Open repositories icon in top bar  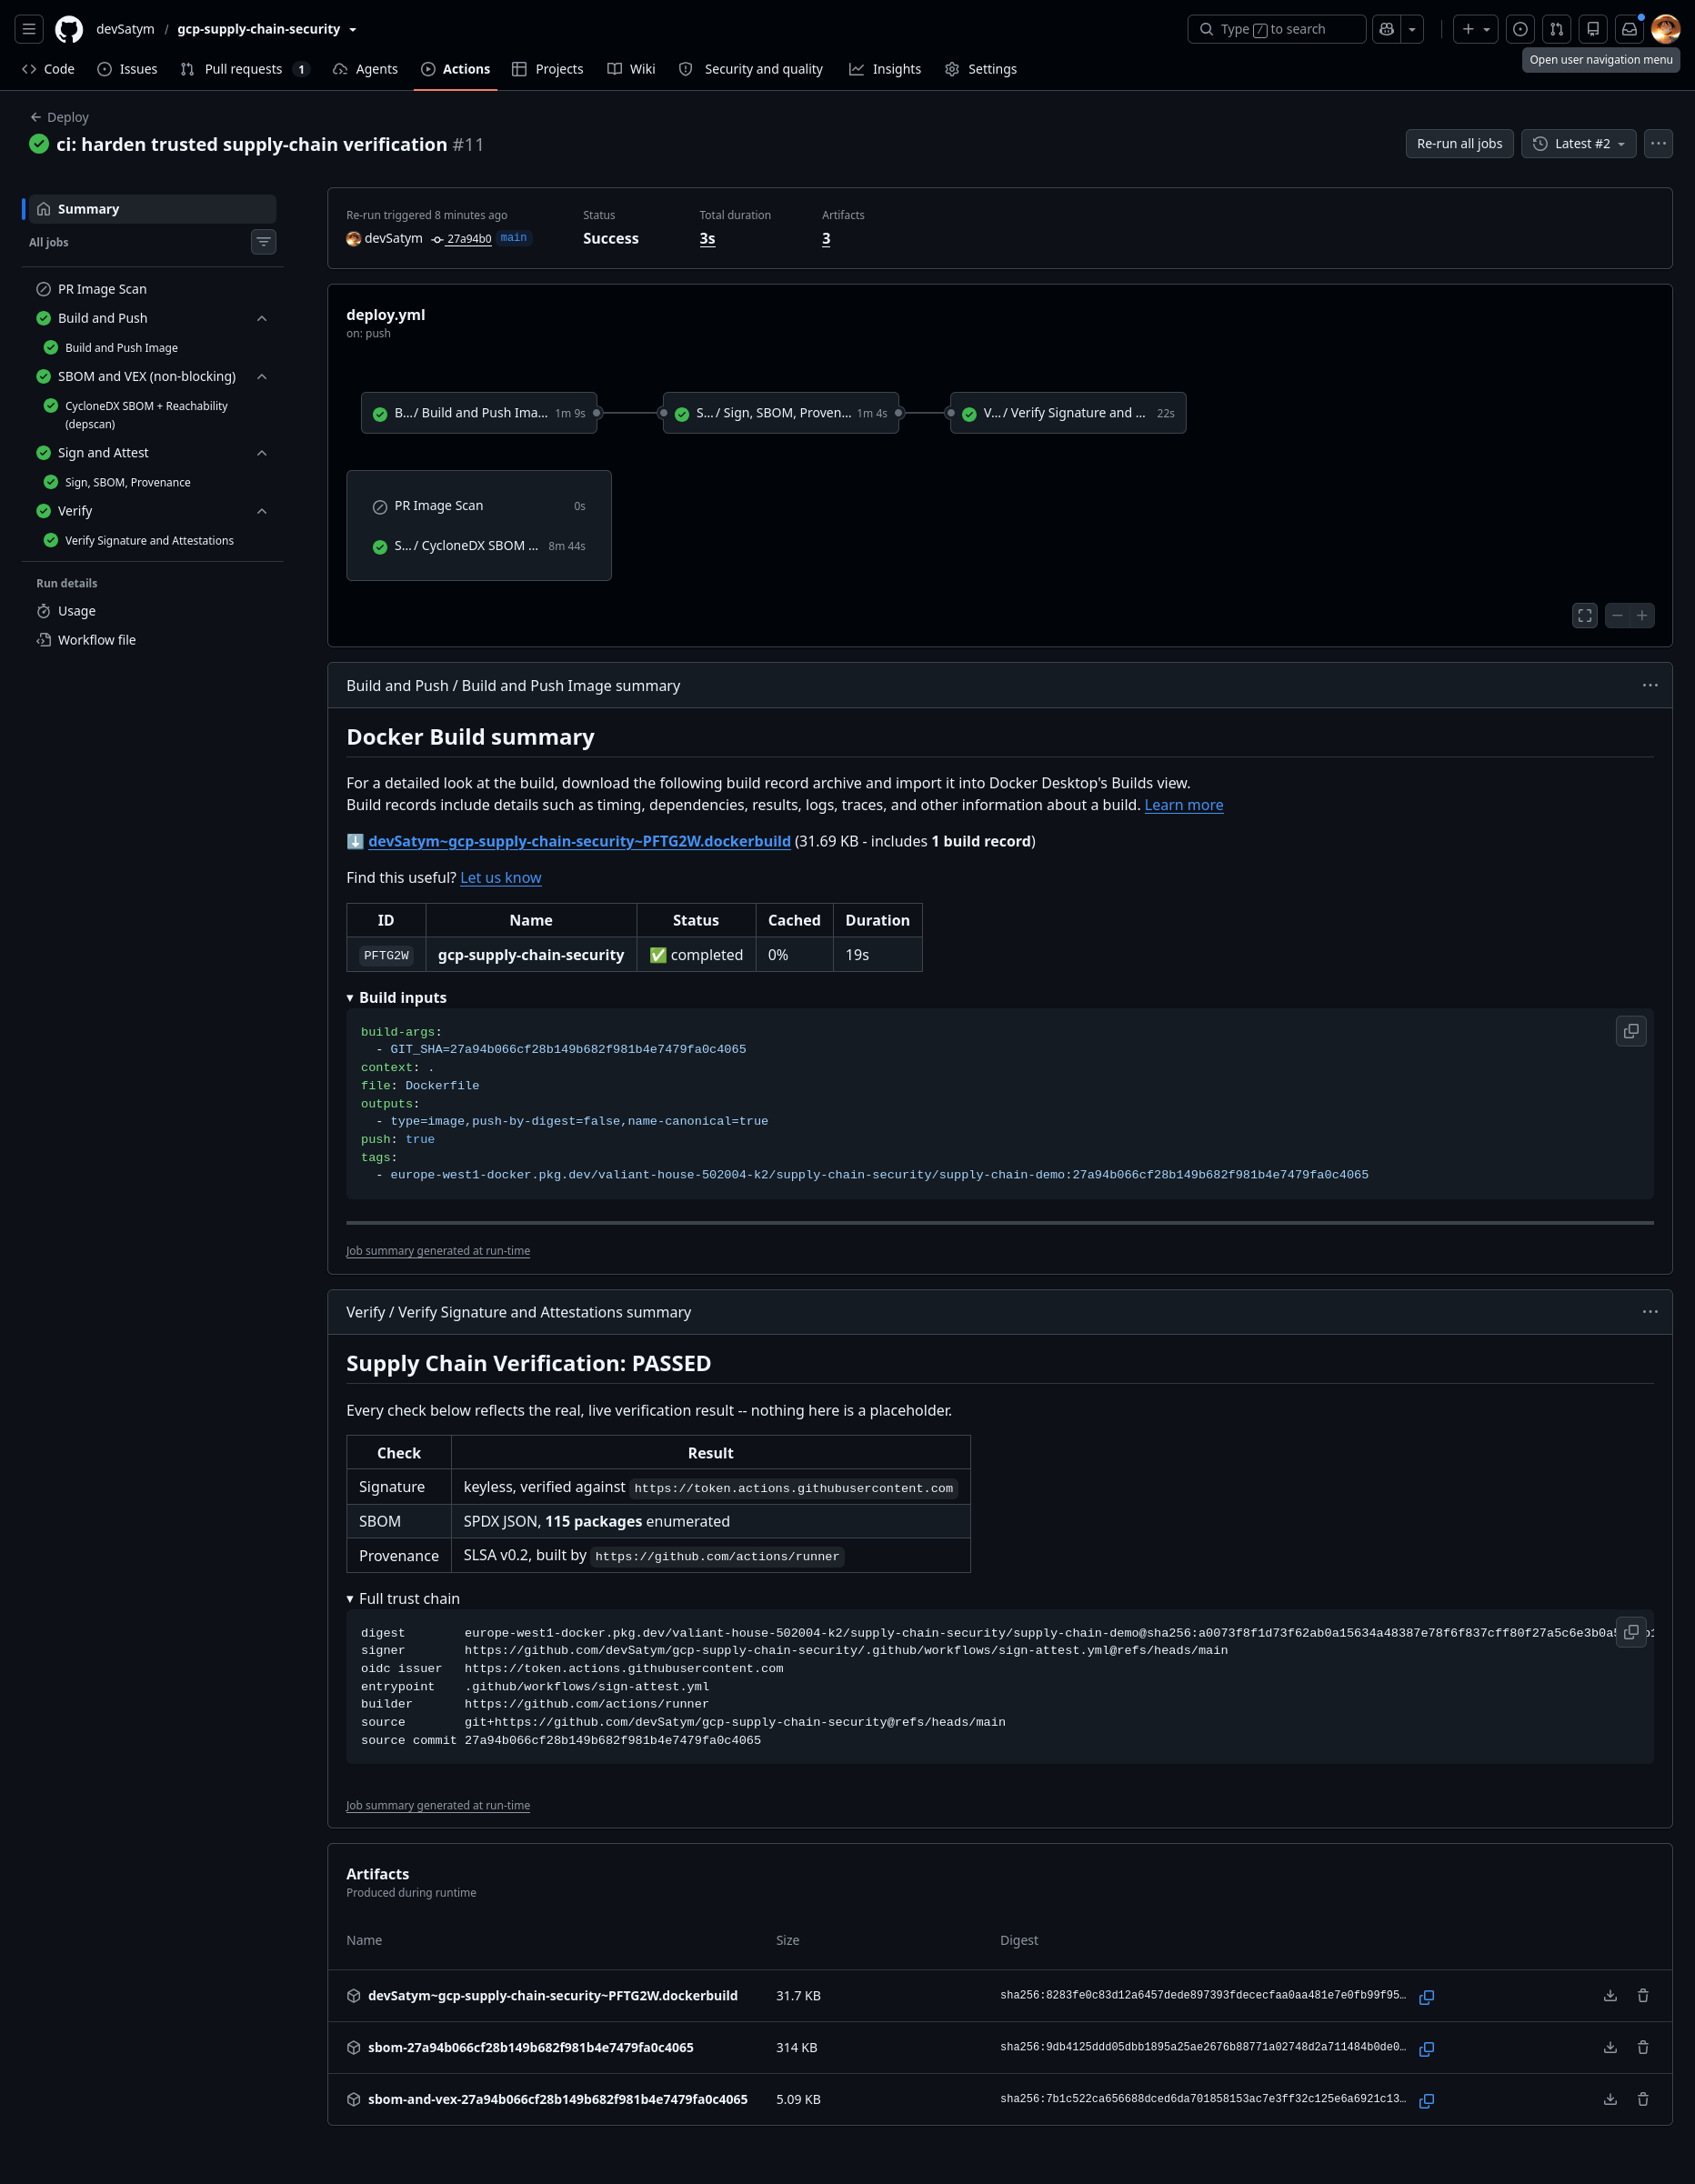pos(1593,29)
